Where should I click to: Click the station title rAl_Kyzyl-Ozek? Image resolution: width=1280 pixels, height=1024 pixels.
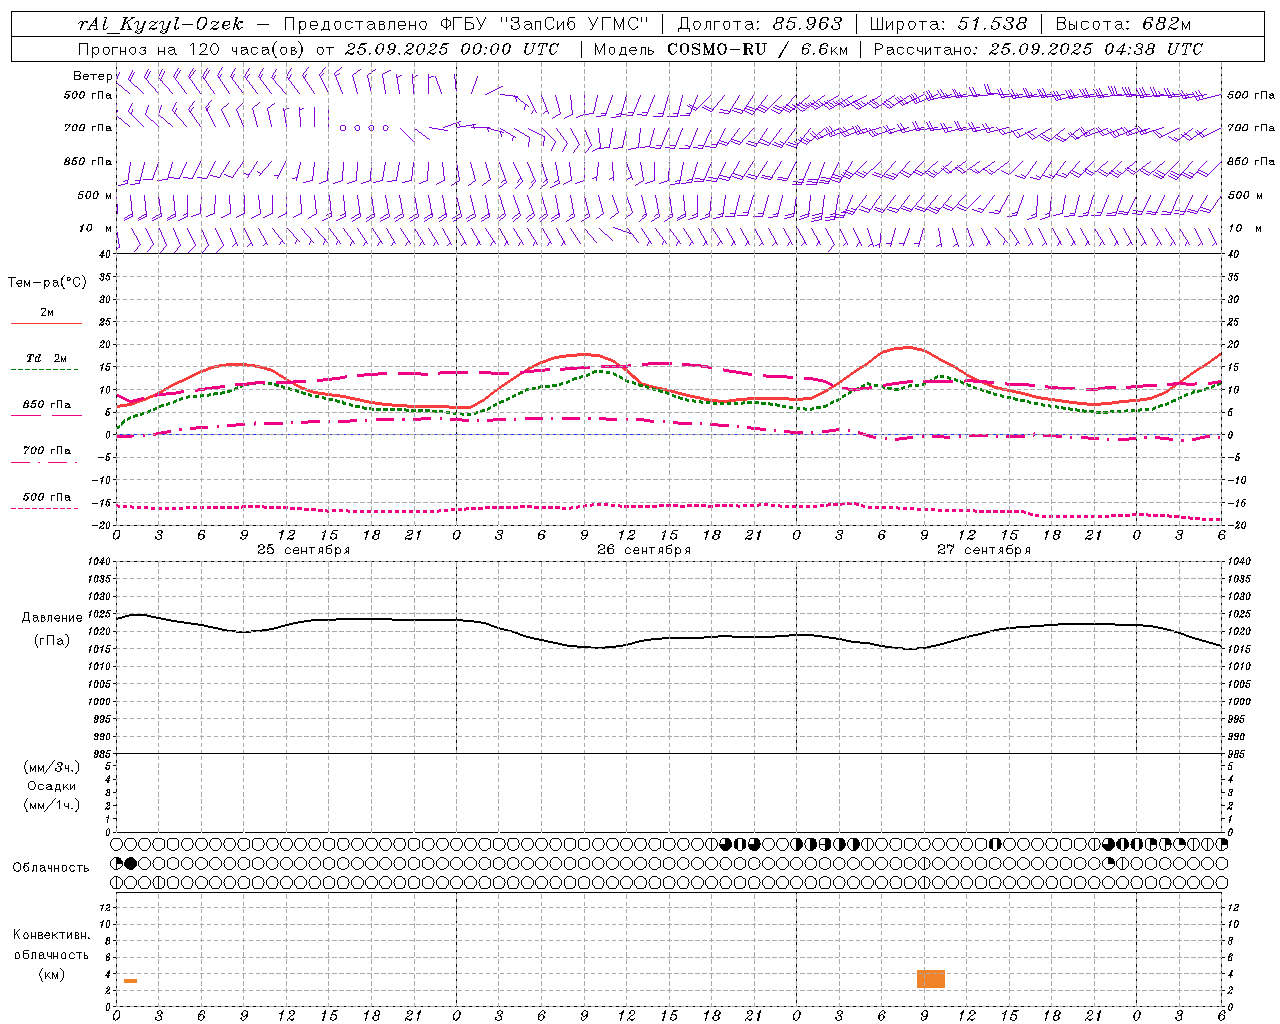[160, 24]
